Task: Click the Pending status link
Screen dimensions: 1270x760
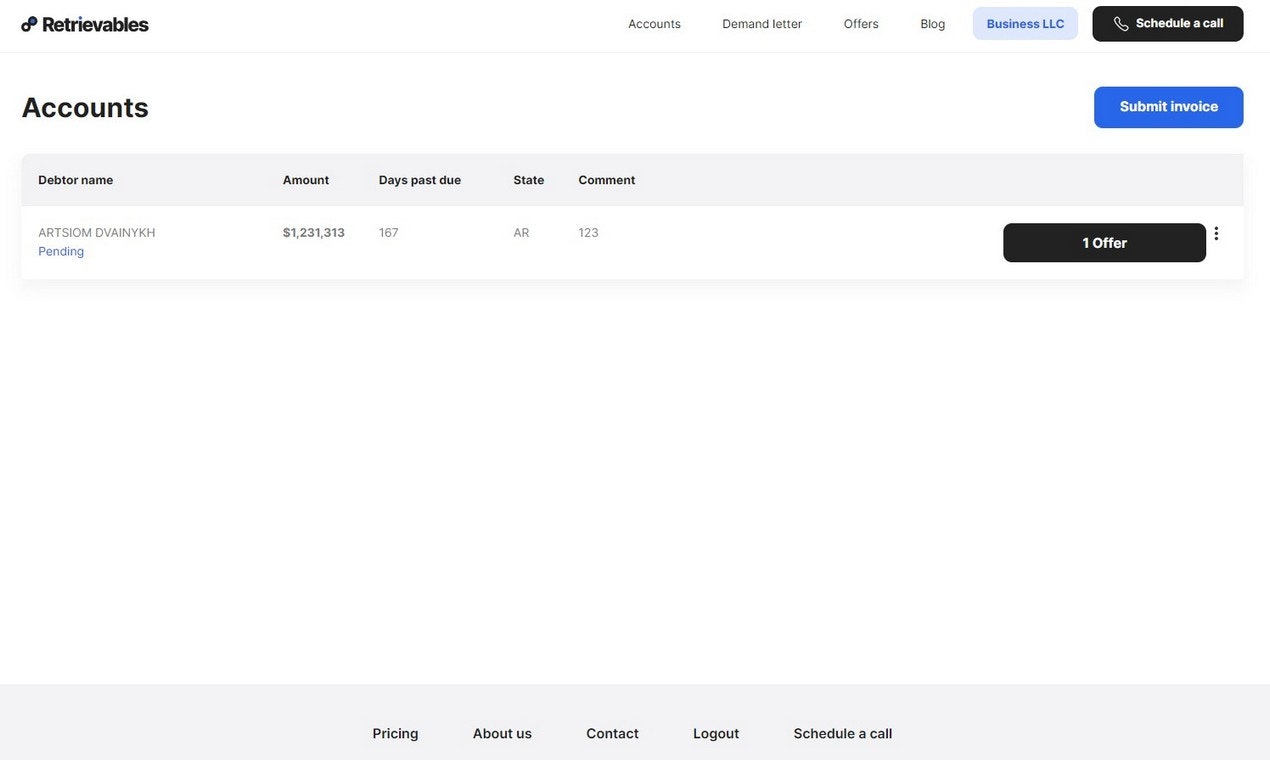Action: (61, 251)
